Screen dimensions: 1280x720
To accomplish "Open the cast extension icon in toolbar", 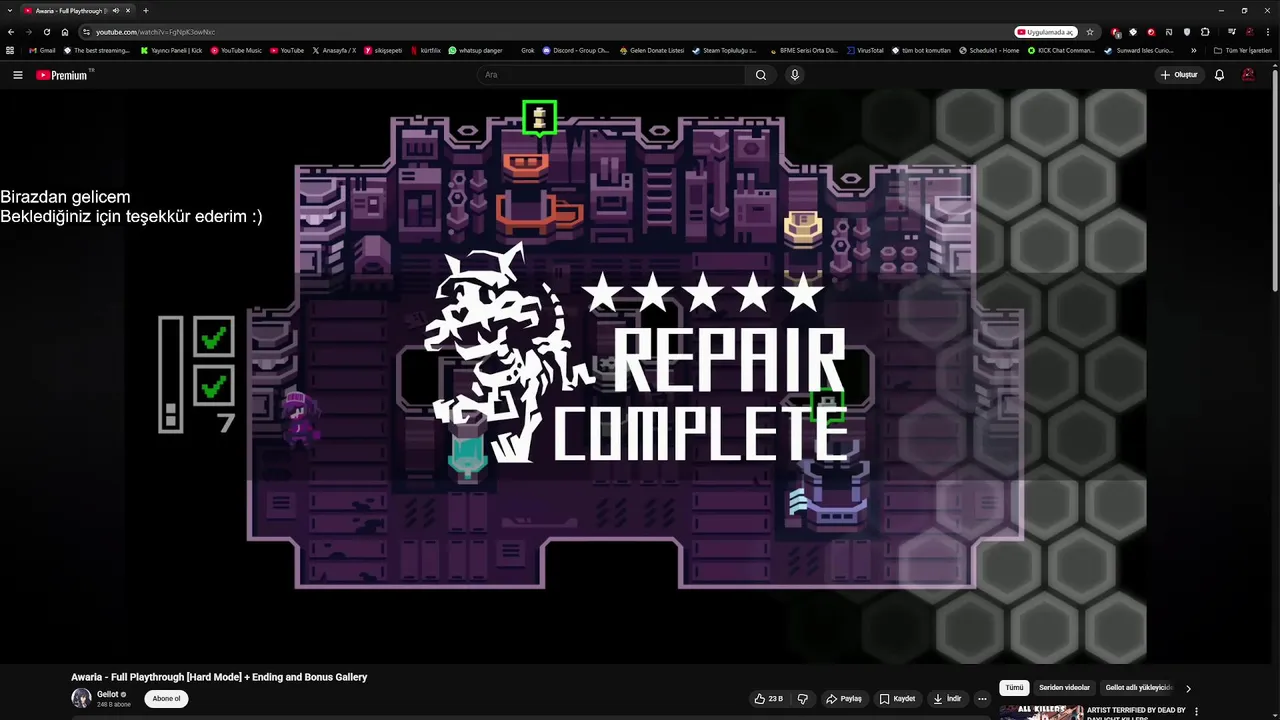I will 1169,32.
